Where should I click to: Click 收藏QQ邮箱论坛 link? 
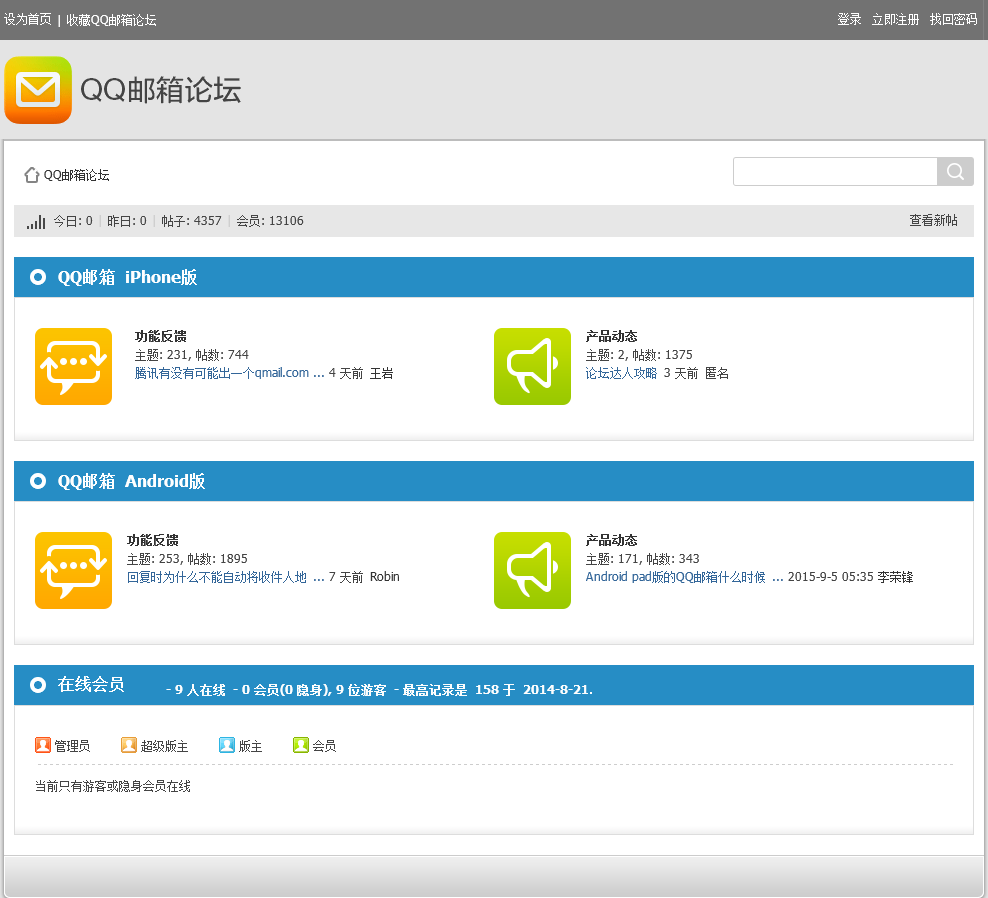[x=111, y=20]
